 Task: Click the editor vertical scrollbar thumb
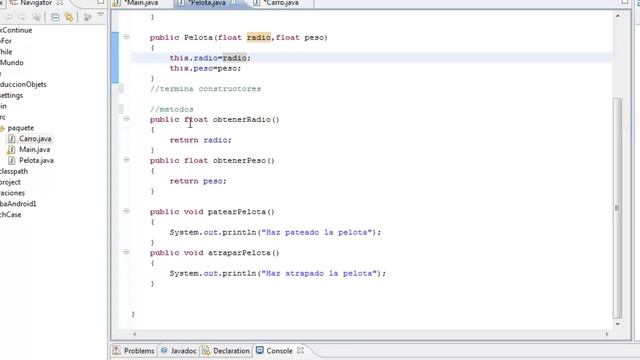click(617, 208)
